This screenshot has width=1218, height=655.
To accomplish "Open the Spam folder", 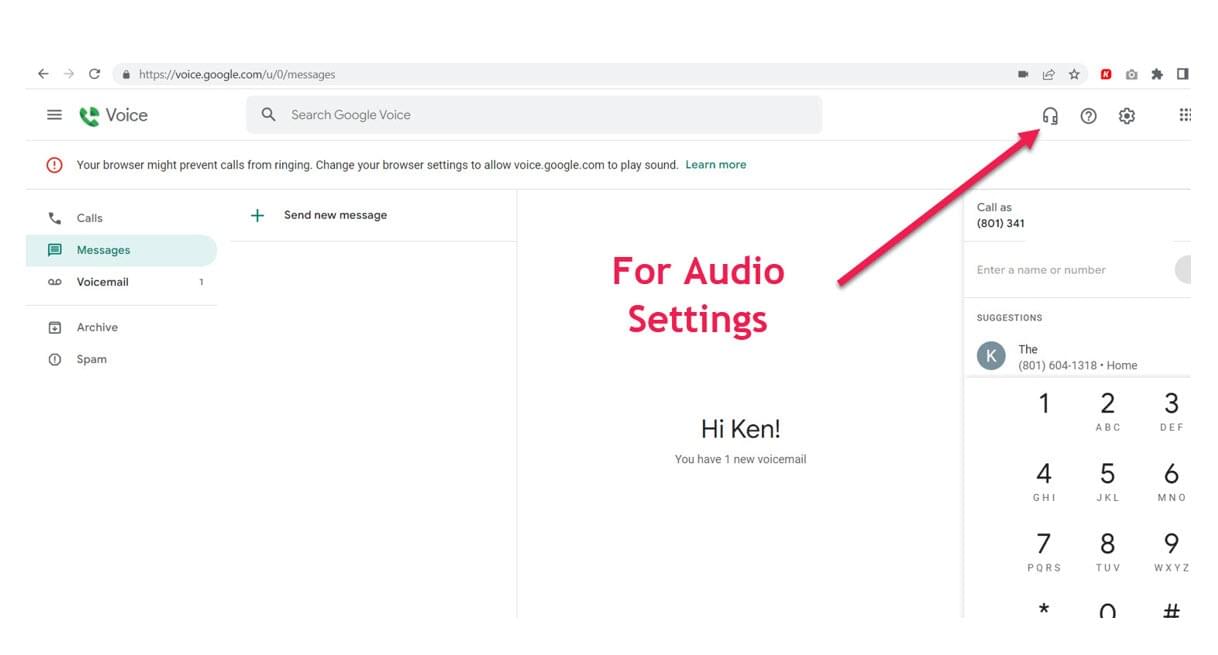I will pos(91,359).
